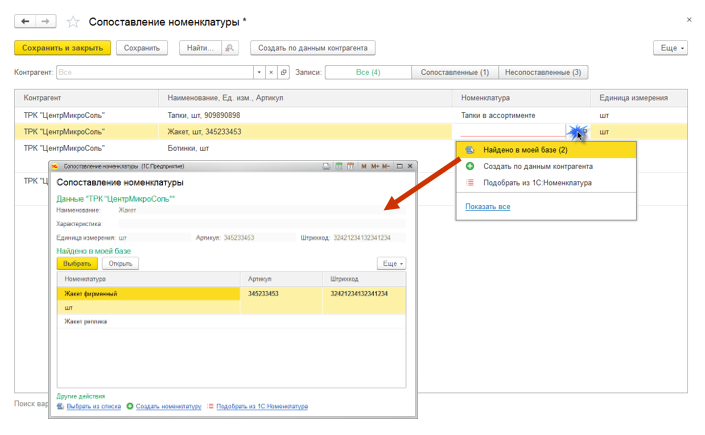705x435 pixels.
Task: Click the Артикул field value 345233453
Action: click(258, 238)
